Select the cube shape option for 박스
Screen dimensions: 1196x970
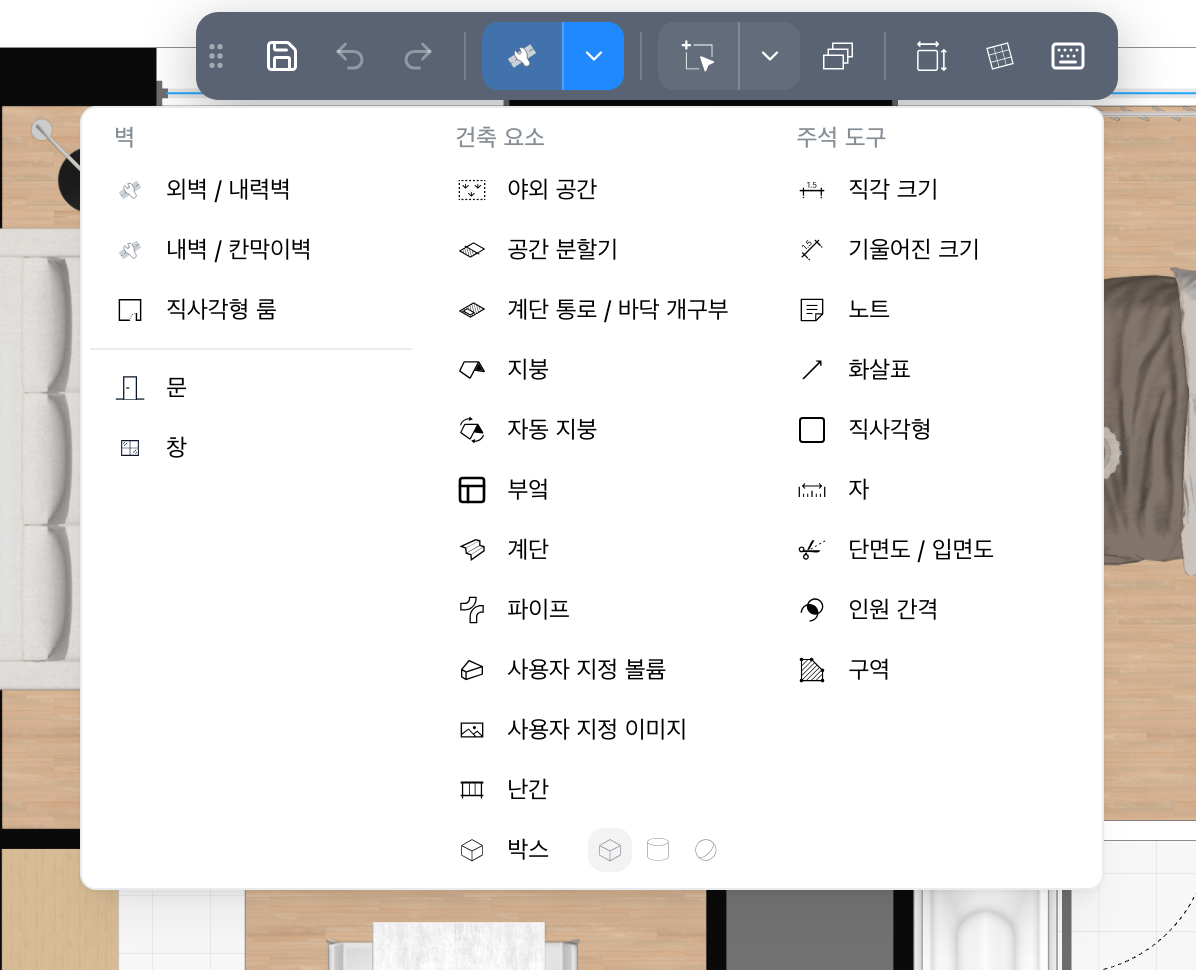point(609,850)
